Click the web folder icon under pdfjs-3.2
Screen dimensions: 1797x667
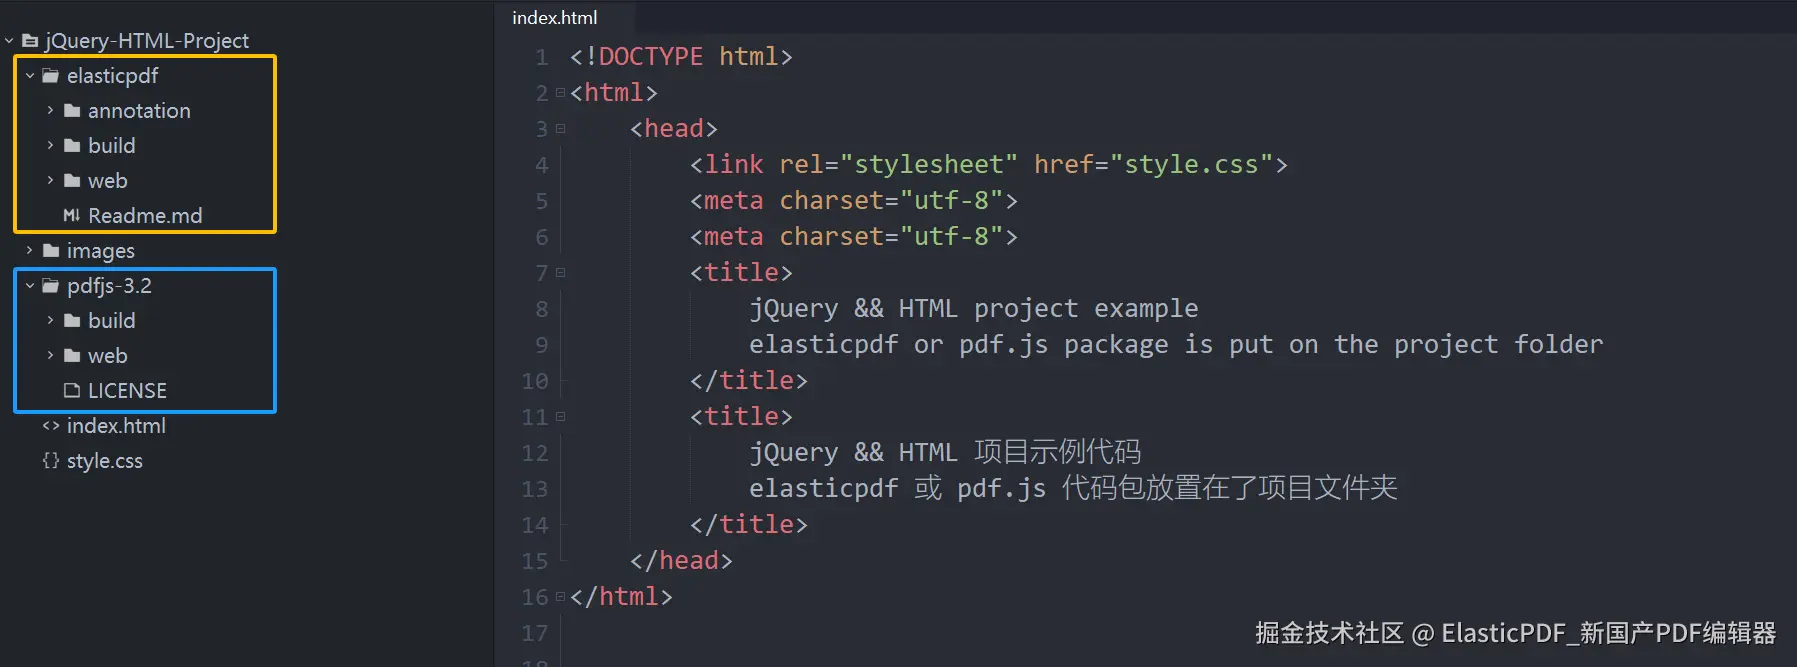click(72, 356)
